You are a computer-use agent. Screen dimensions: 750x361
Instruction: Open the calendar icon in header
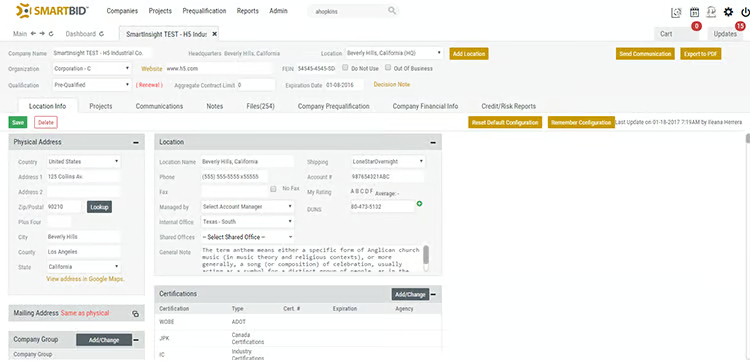click(x=694, y=12)
